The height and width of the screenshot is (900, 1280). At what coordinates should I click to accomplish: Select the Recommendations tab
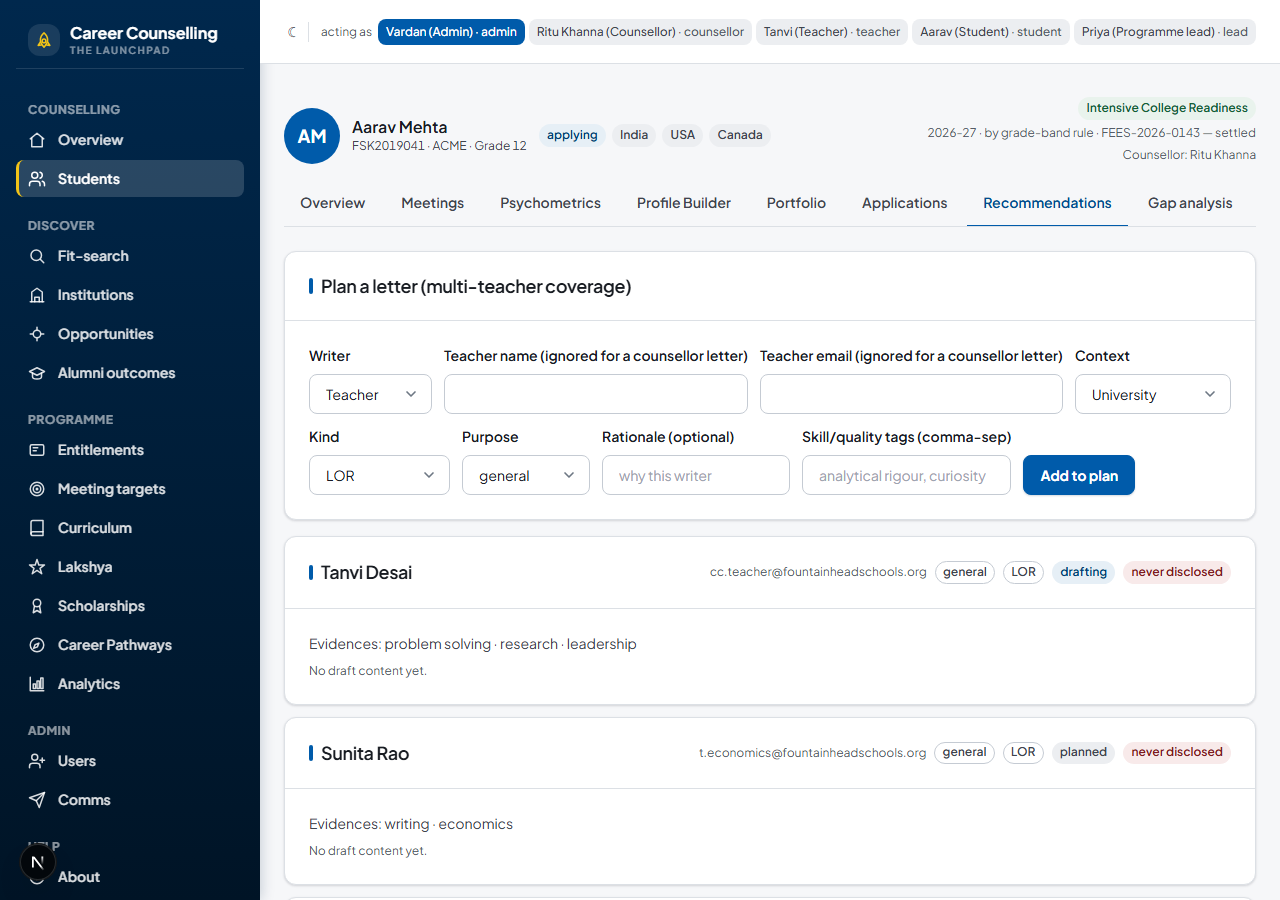pos(1048,203)
